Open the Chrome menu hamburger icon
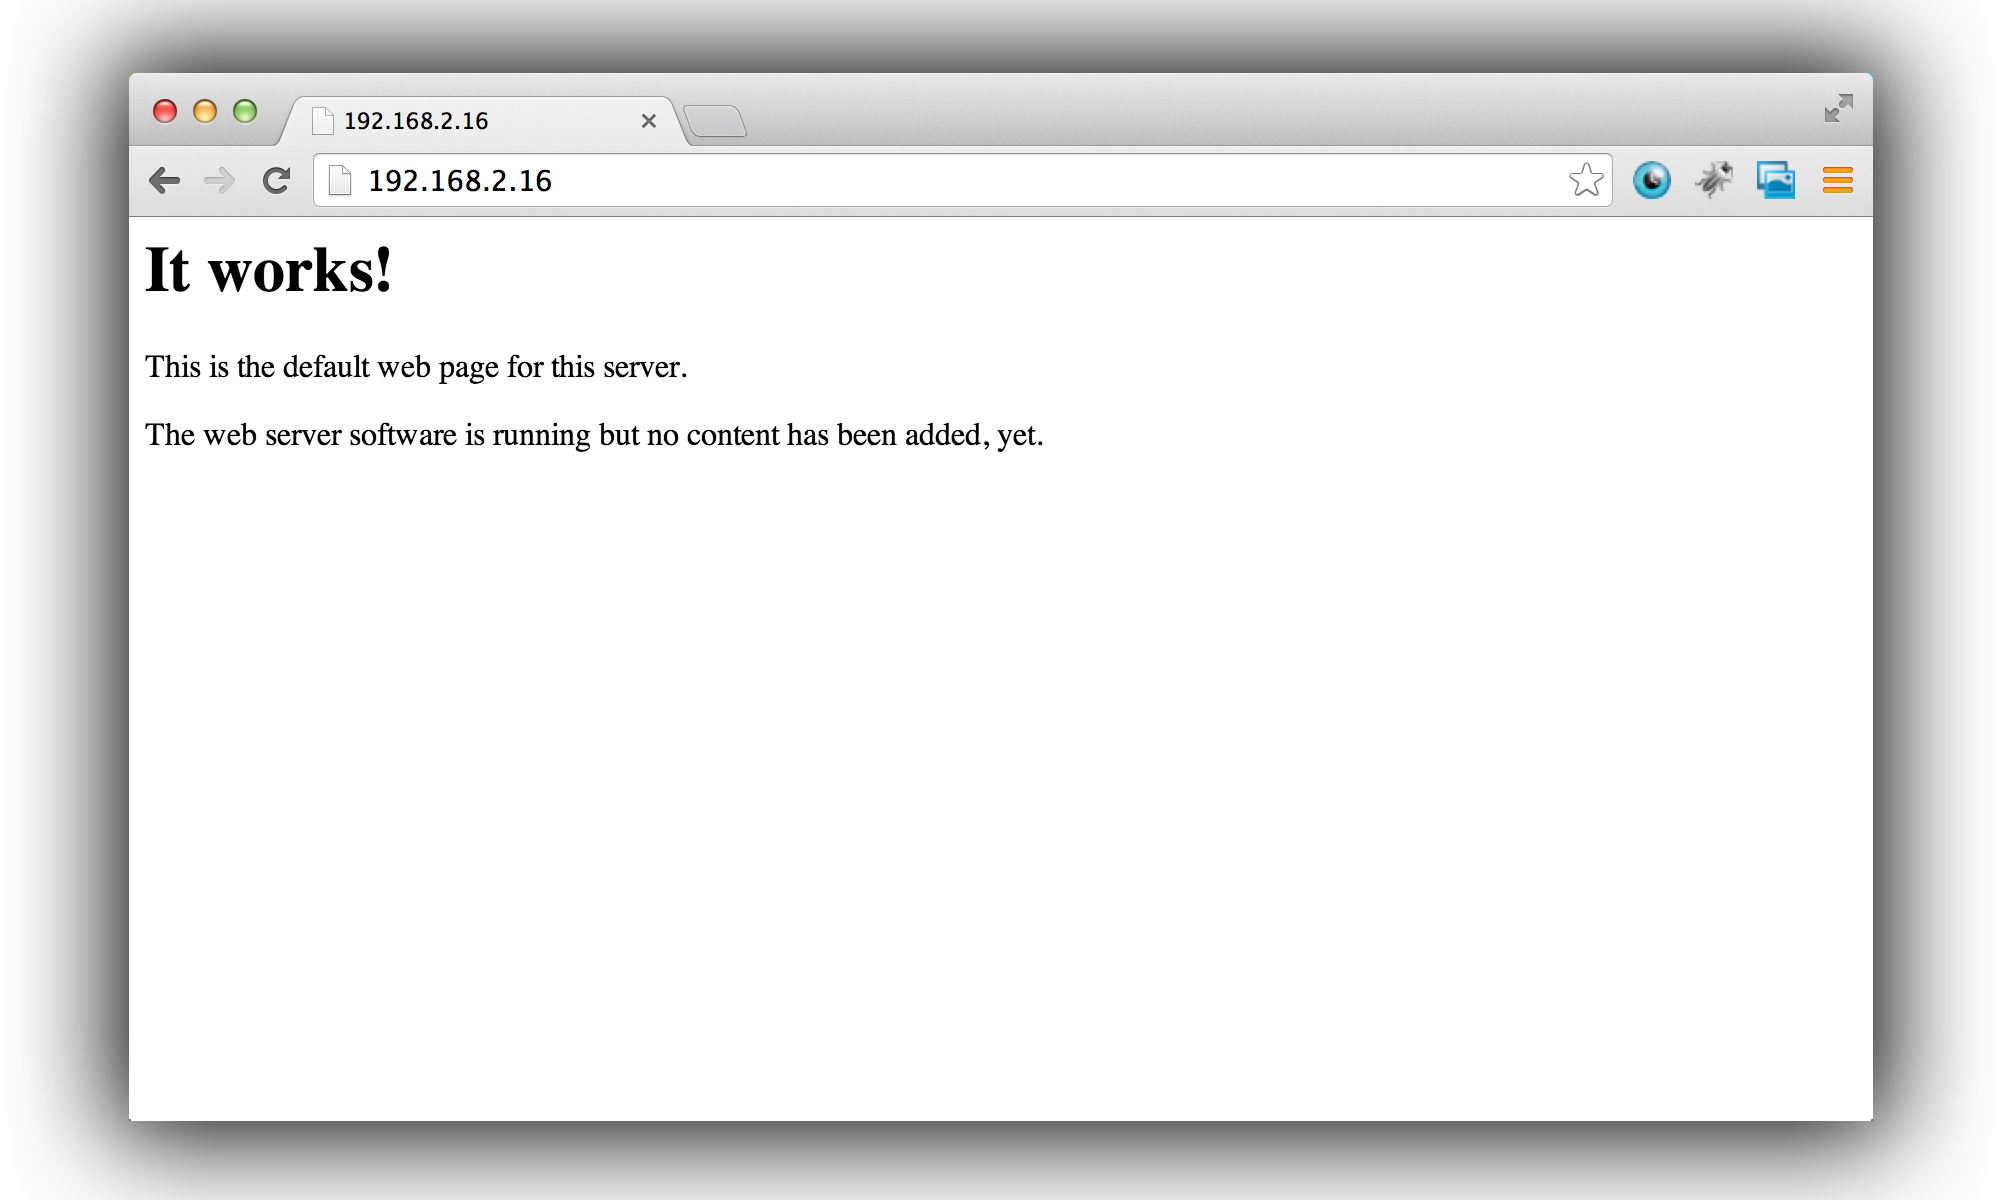 point(1838,180)
